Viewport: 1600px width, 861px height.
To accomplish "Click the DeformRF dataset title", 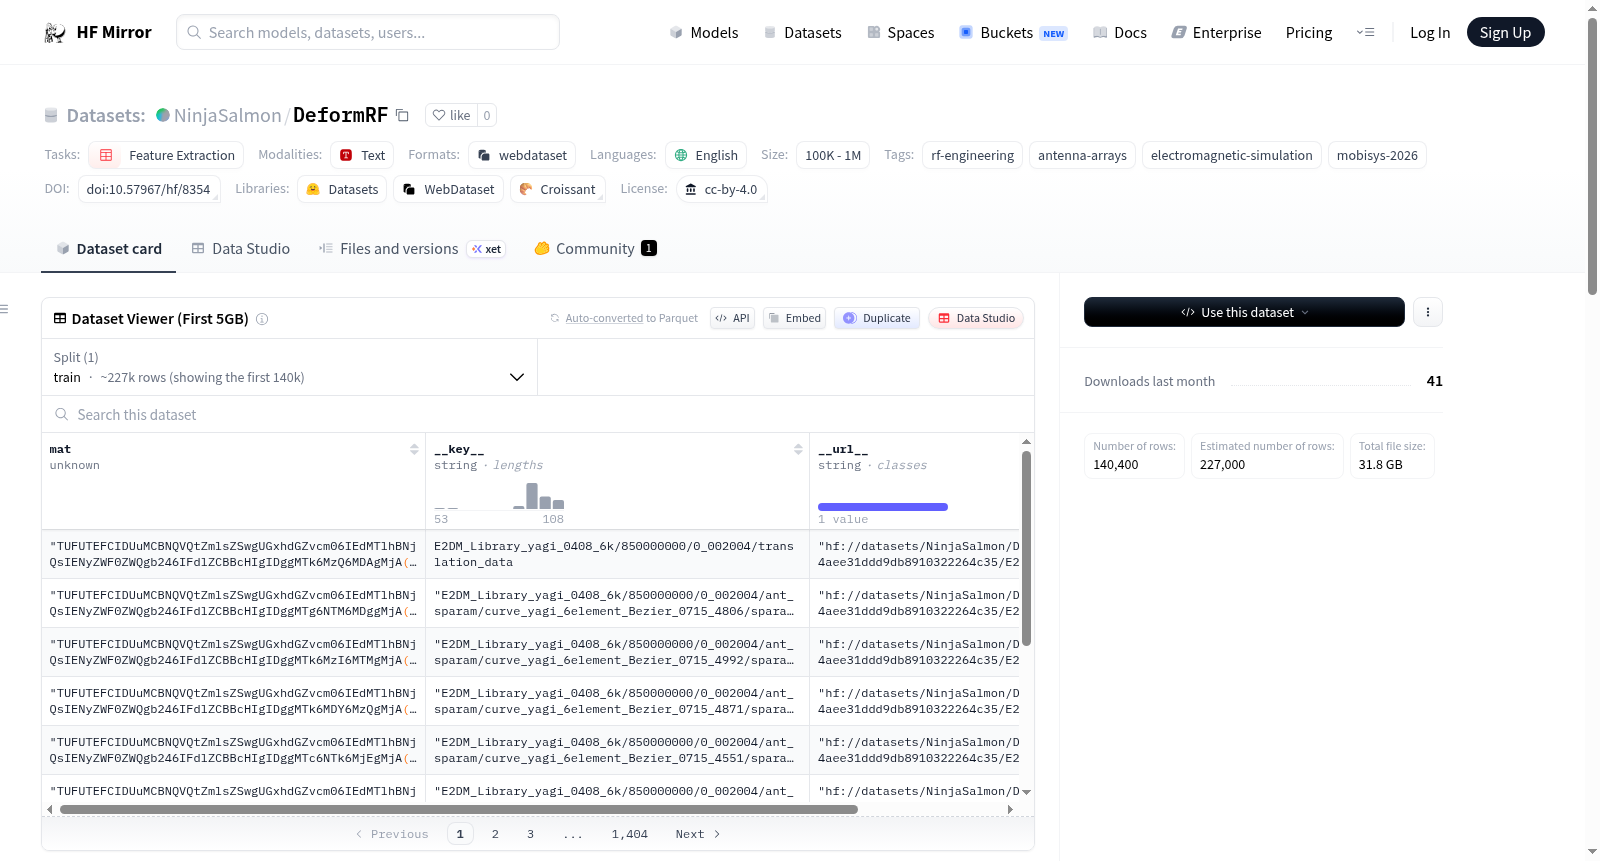I will (340, 115).
